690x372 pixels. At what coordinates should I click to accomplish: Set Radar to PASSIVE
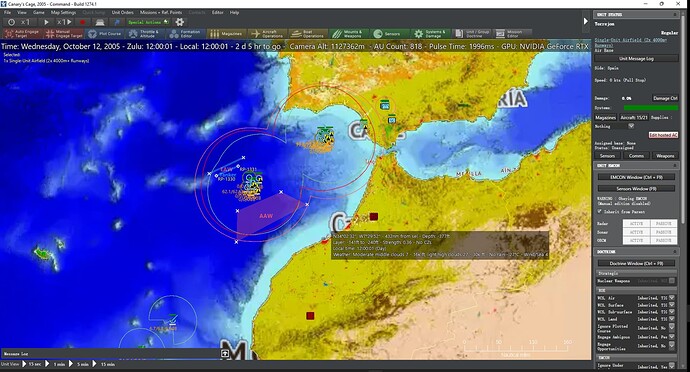pyautogui.click(x=663, y=224)
